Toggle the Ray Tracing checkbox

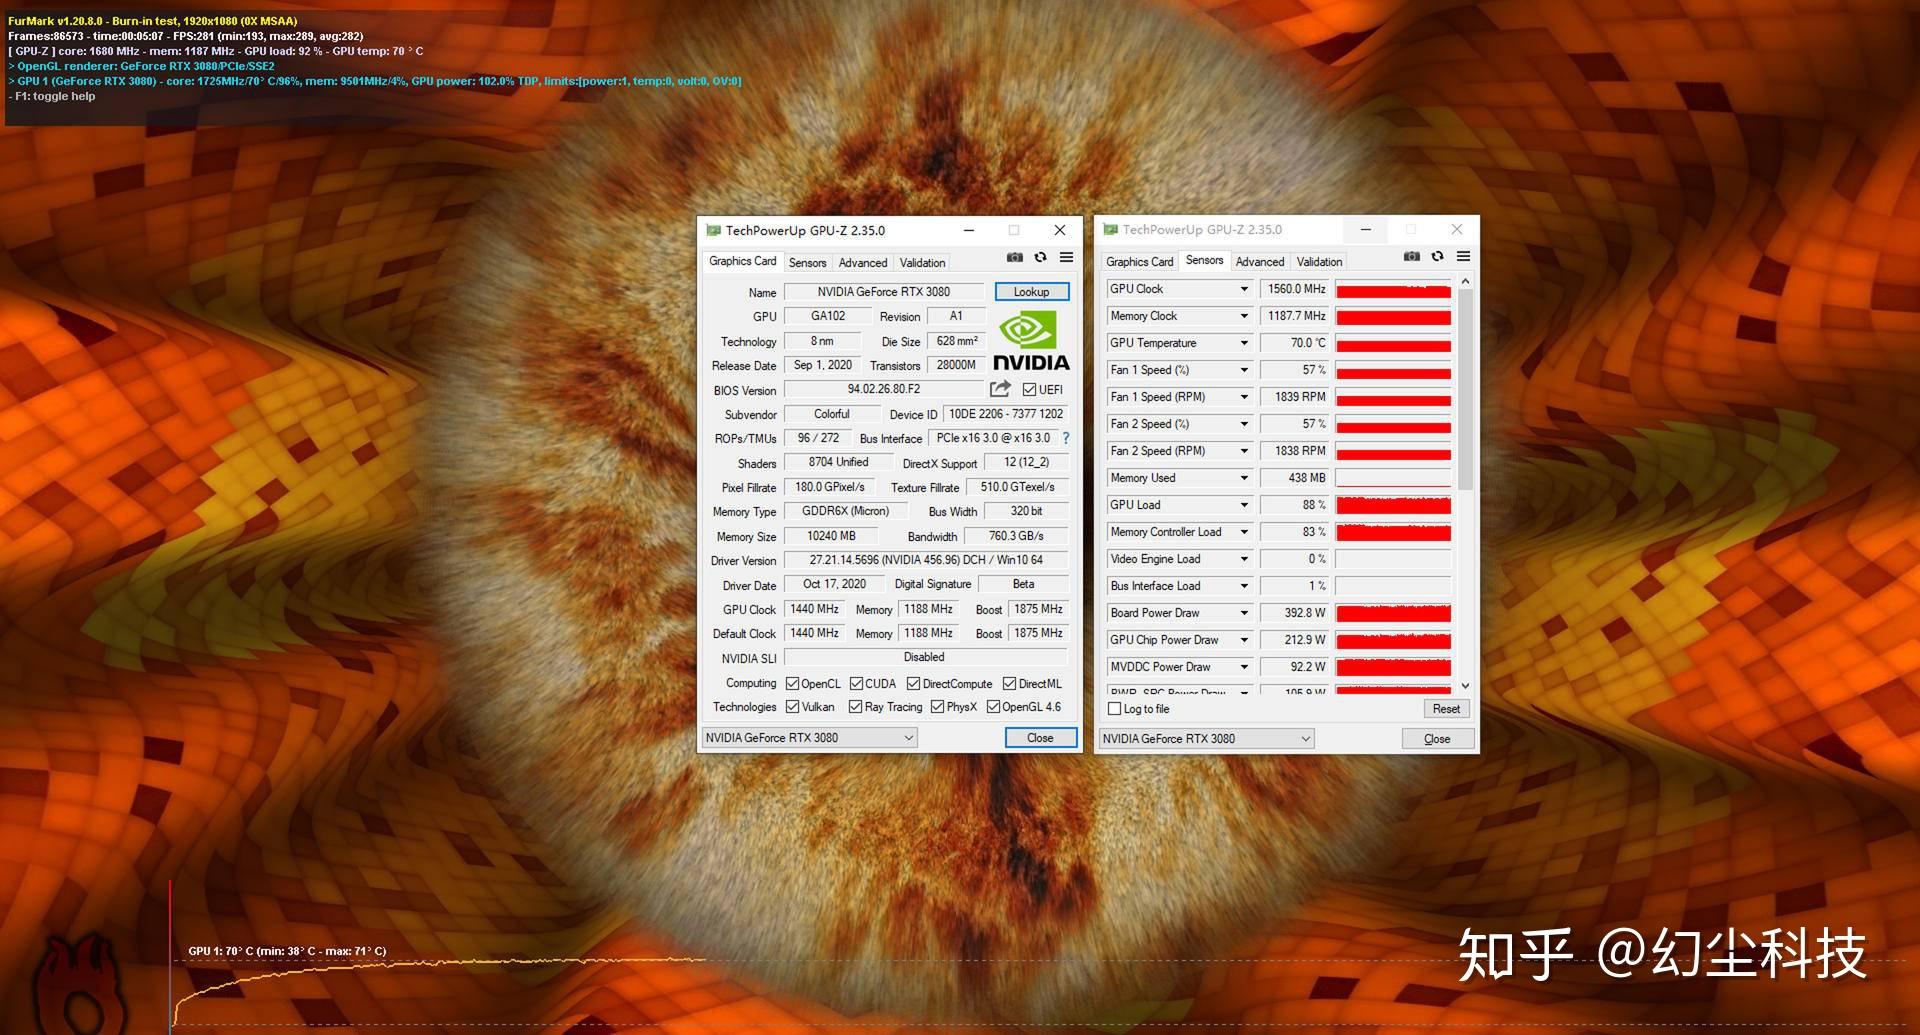855,707
